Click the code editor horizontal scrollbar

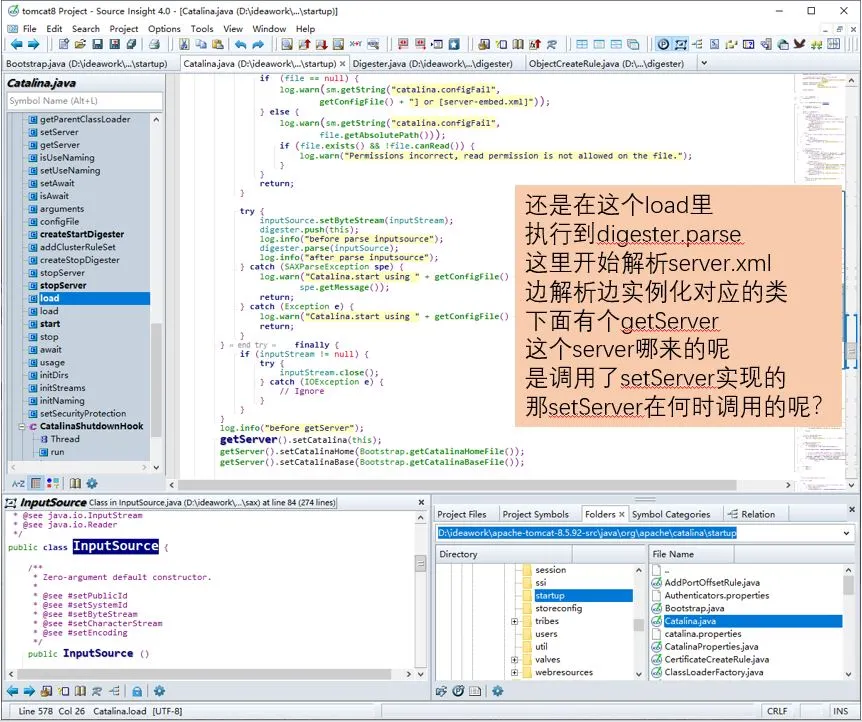(x=456, y=485)
